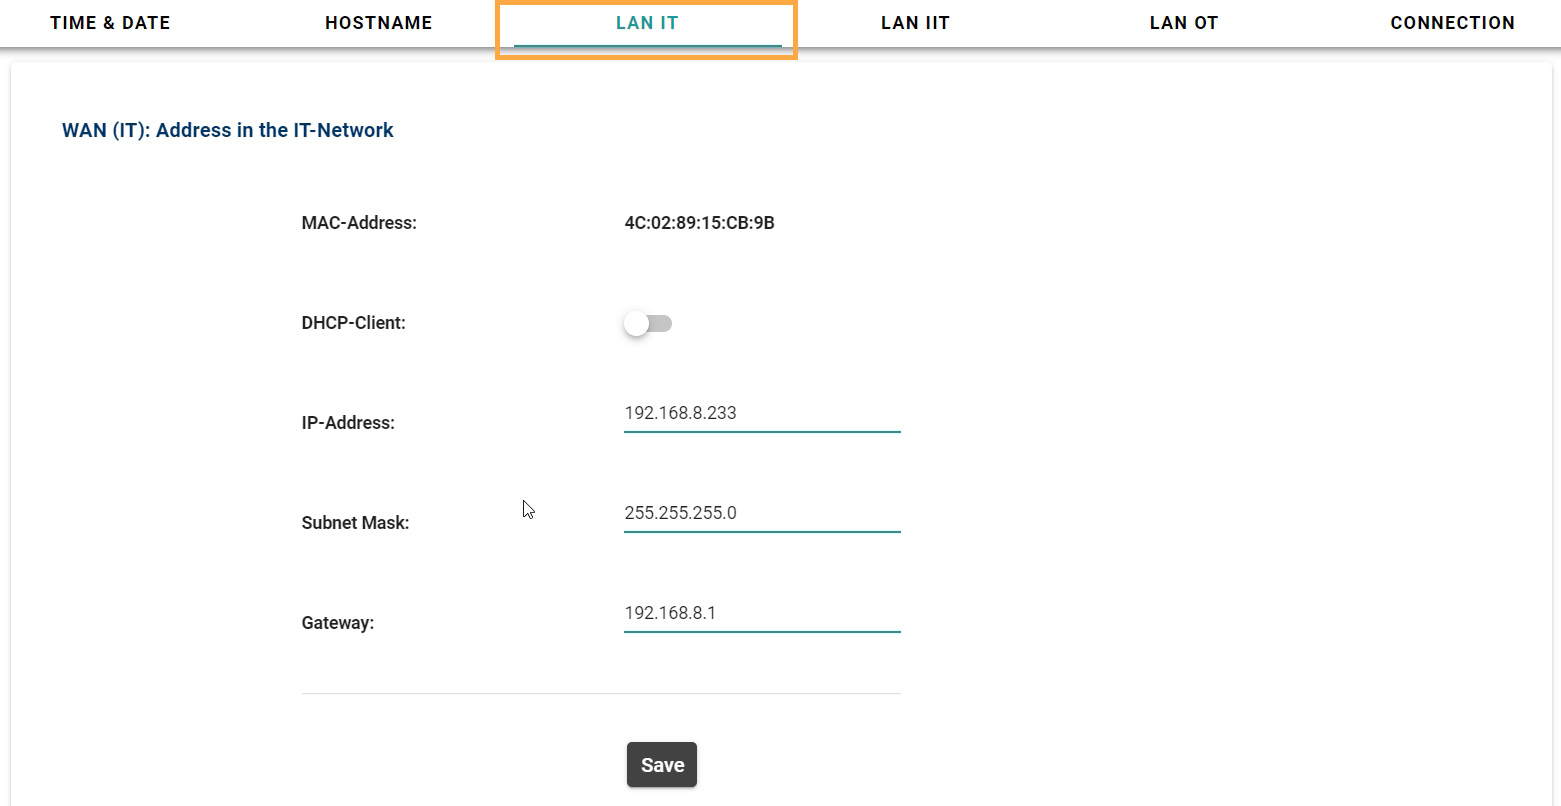
Task: Click the WAN (IT) section heading
Action: click(x=228, y=130)
